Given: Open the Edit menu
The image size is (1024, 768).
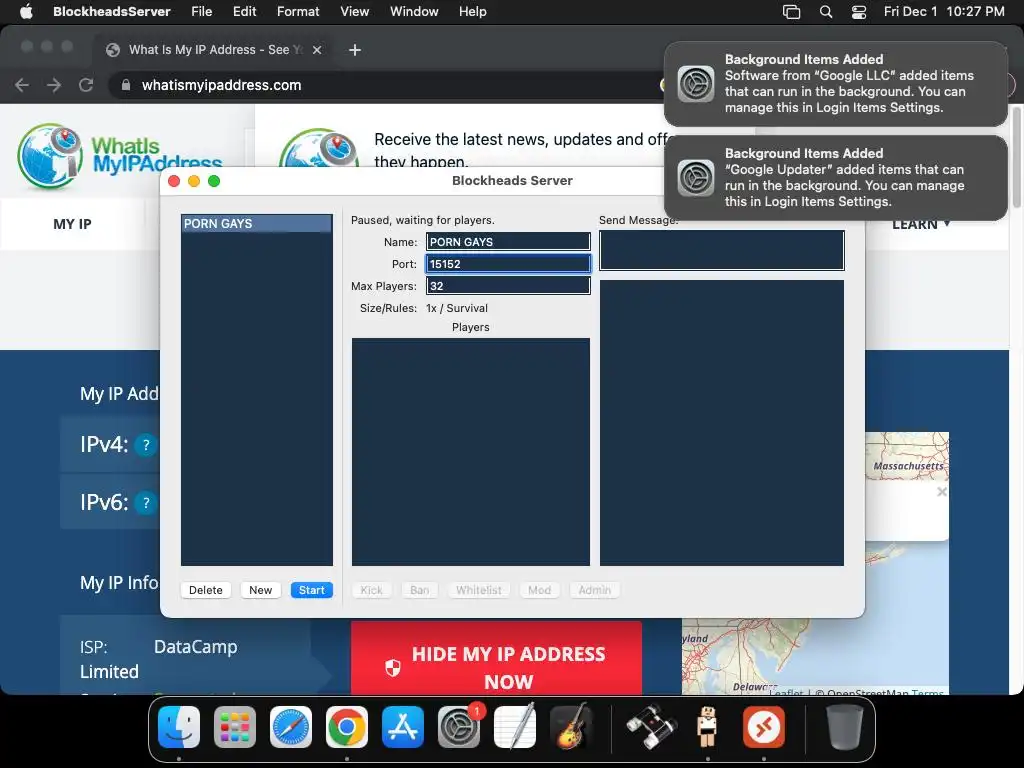Looking at the screenshot, I should (244, 11).
